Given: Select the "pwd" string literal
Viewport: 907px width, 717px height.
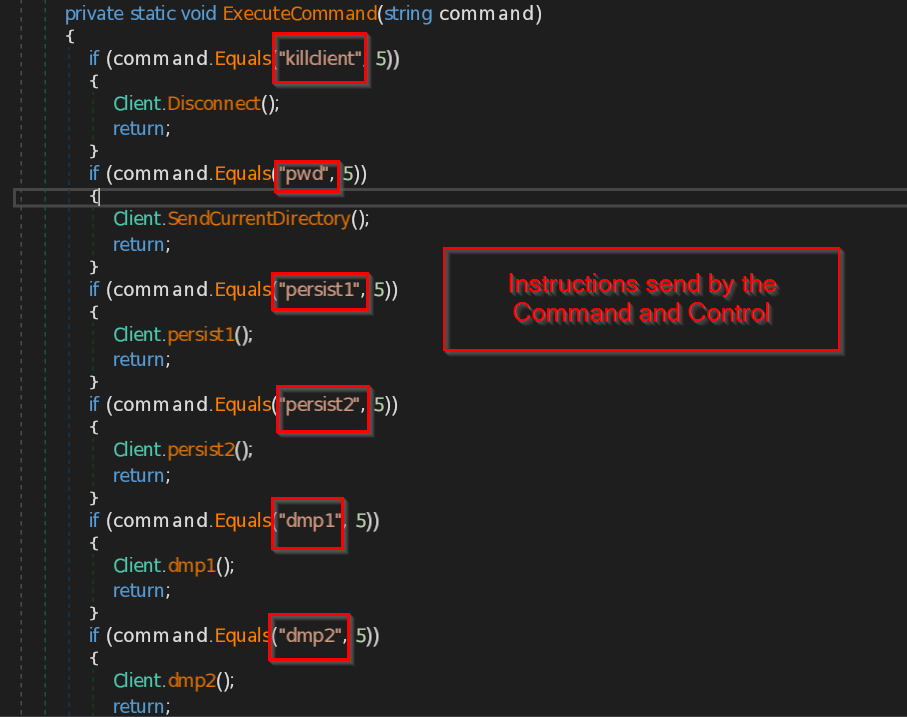Looking at the screenshot, I should (x=307, y=174).
